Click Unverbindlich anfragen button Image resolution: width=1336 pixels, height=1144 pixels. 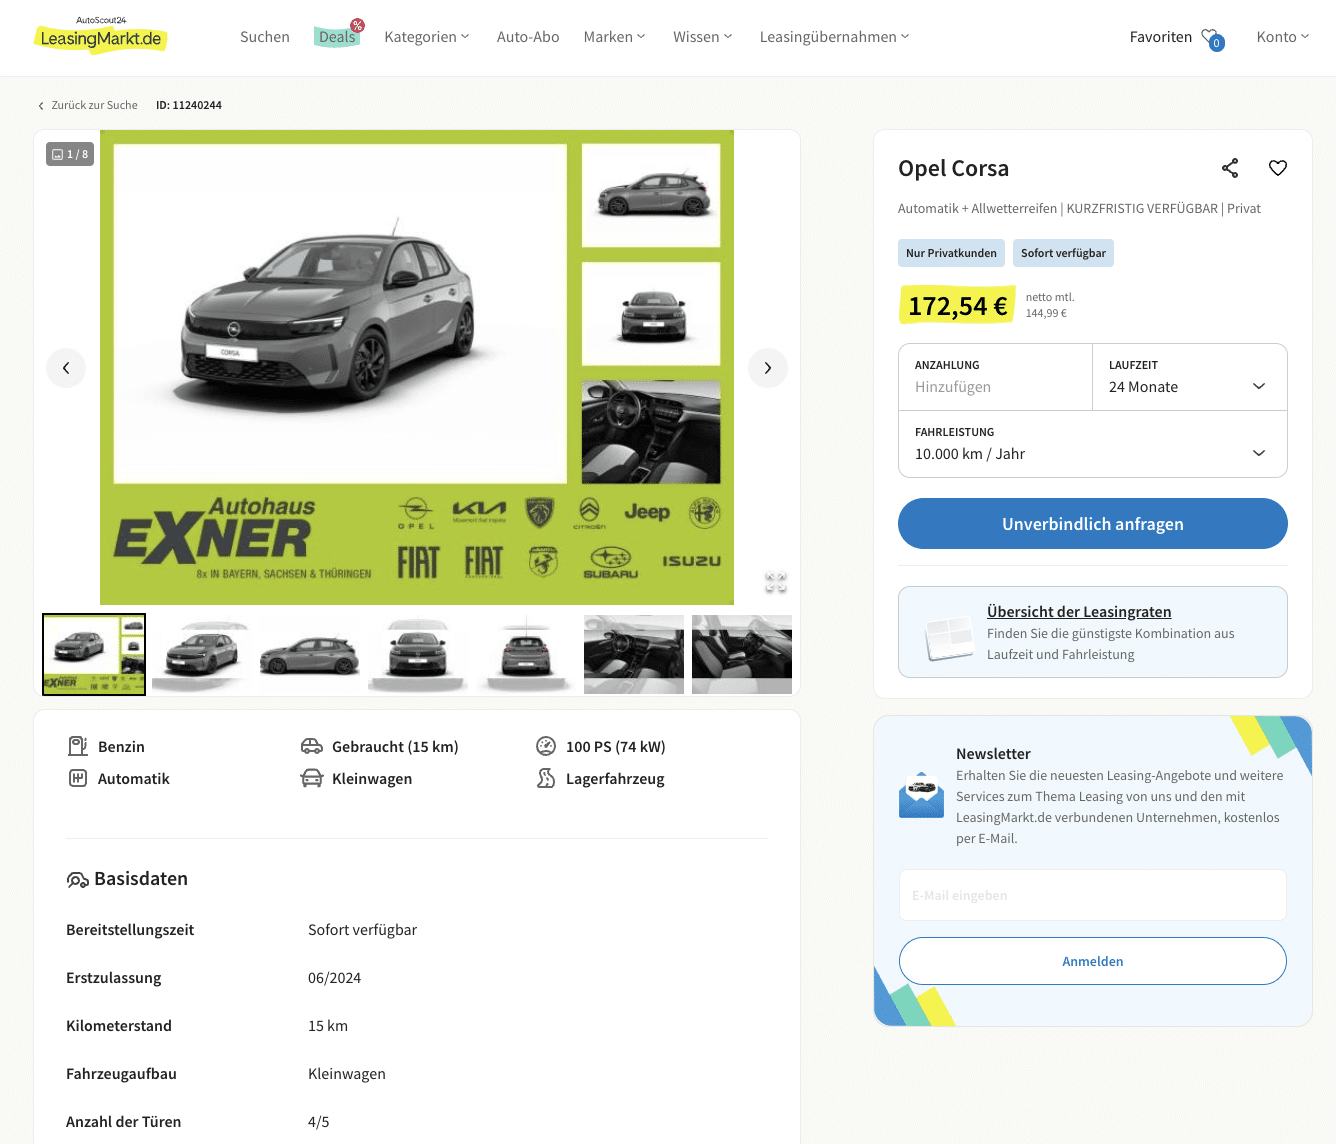tap(1093, 524)
